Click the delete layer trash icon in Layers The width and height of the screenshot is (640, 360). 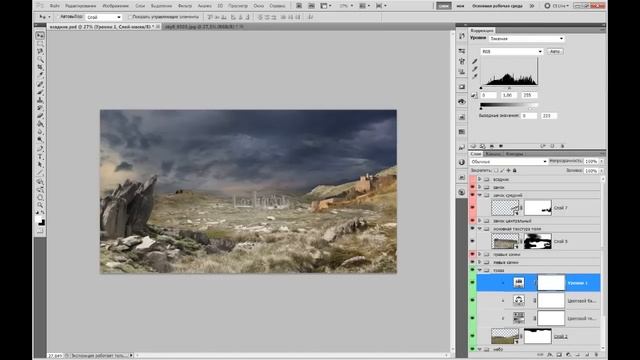tap(596, 355)
